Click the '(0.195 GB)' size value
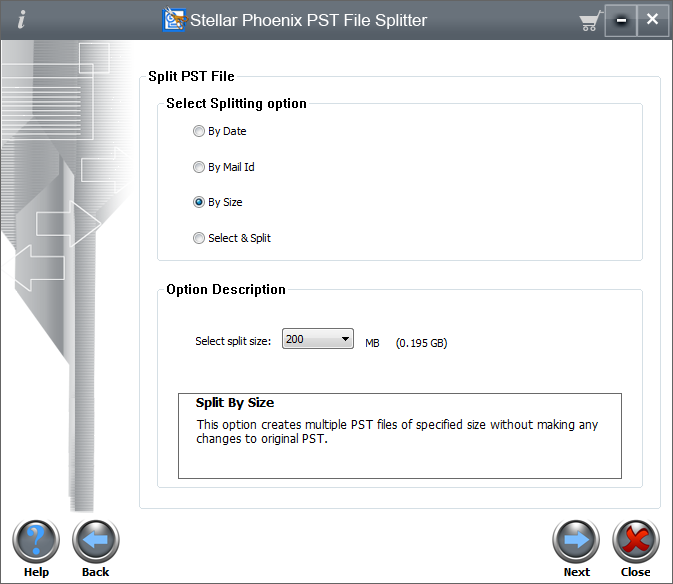673x584 pixels. [421, 343]
